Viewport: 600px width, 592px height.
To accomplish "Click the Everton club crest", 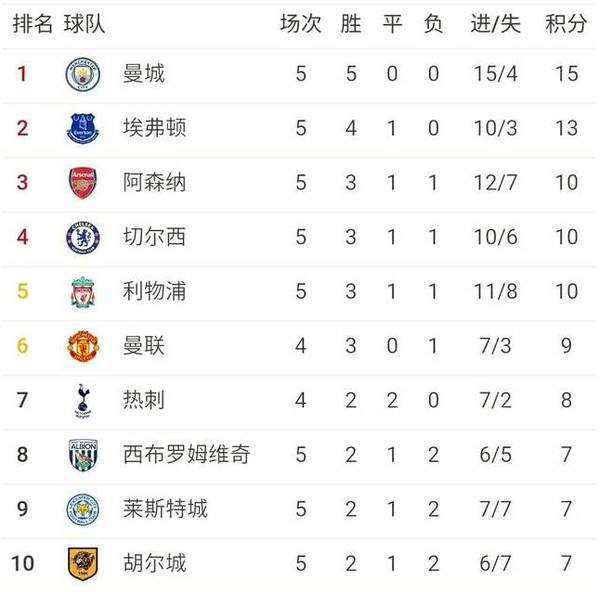I will pyautogui.click(x=82, y=129).
